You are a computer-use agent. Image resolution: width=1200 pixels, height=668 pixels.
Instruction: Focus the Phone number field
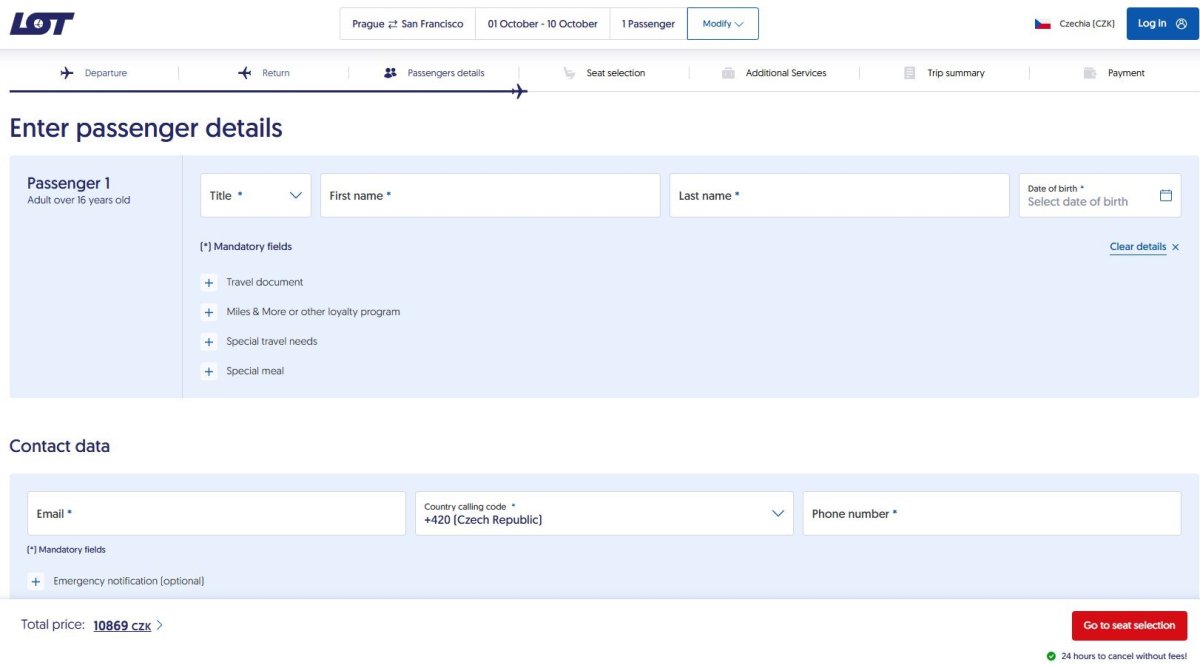[992, 513]
